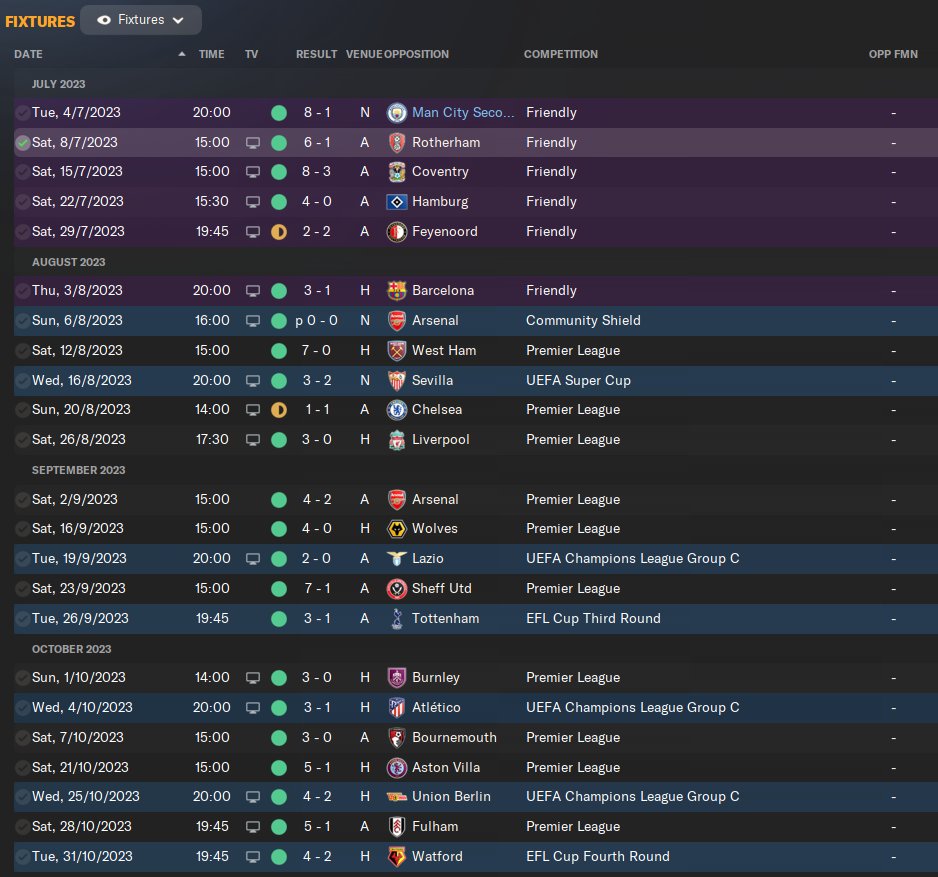Click the Barcelona club badge
This screenshot has height=877, width=938.
(x=397, y=291)
